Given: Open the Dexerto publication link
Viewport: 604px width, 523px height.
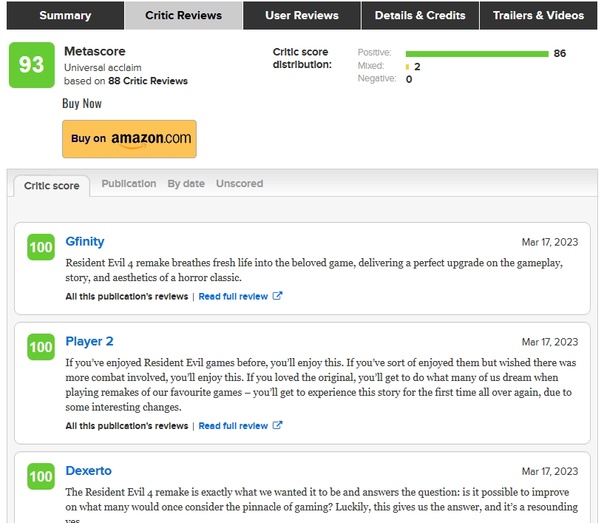Looking at the screenshot, I should pyautogui.click(x=88, y=470).
